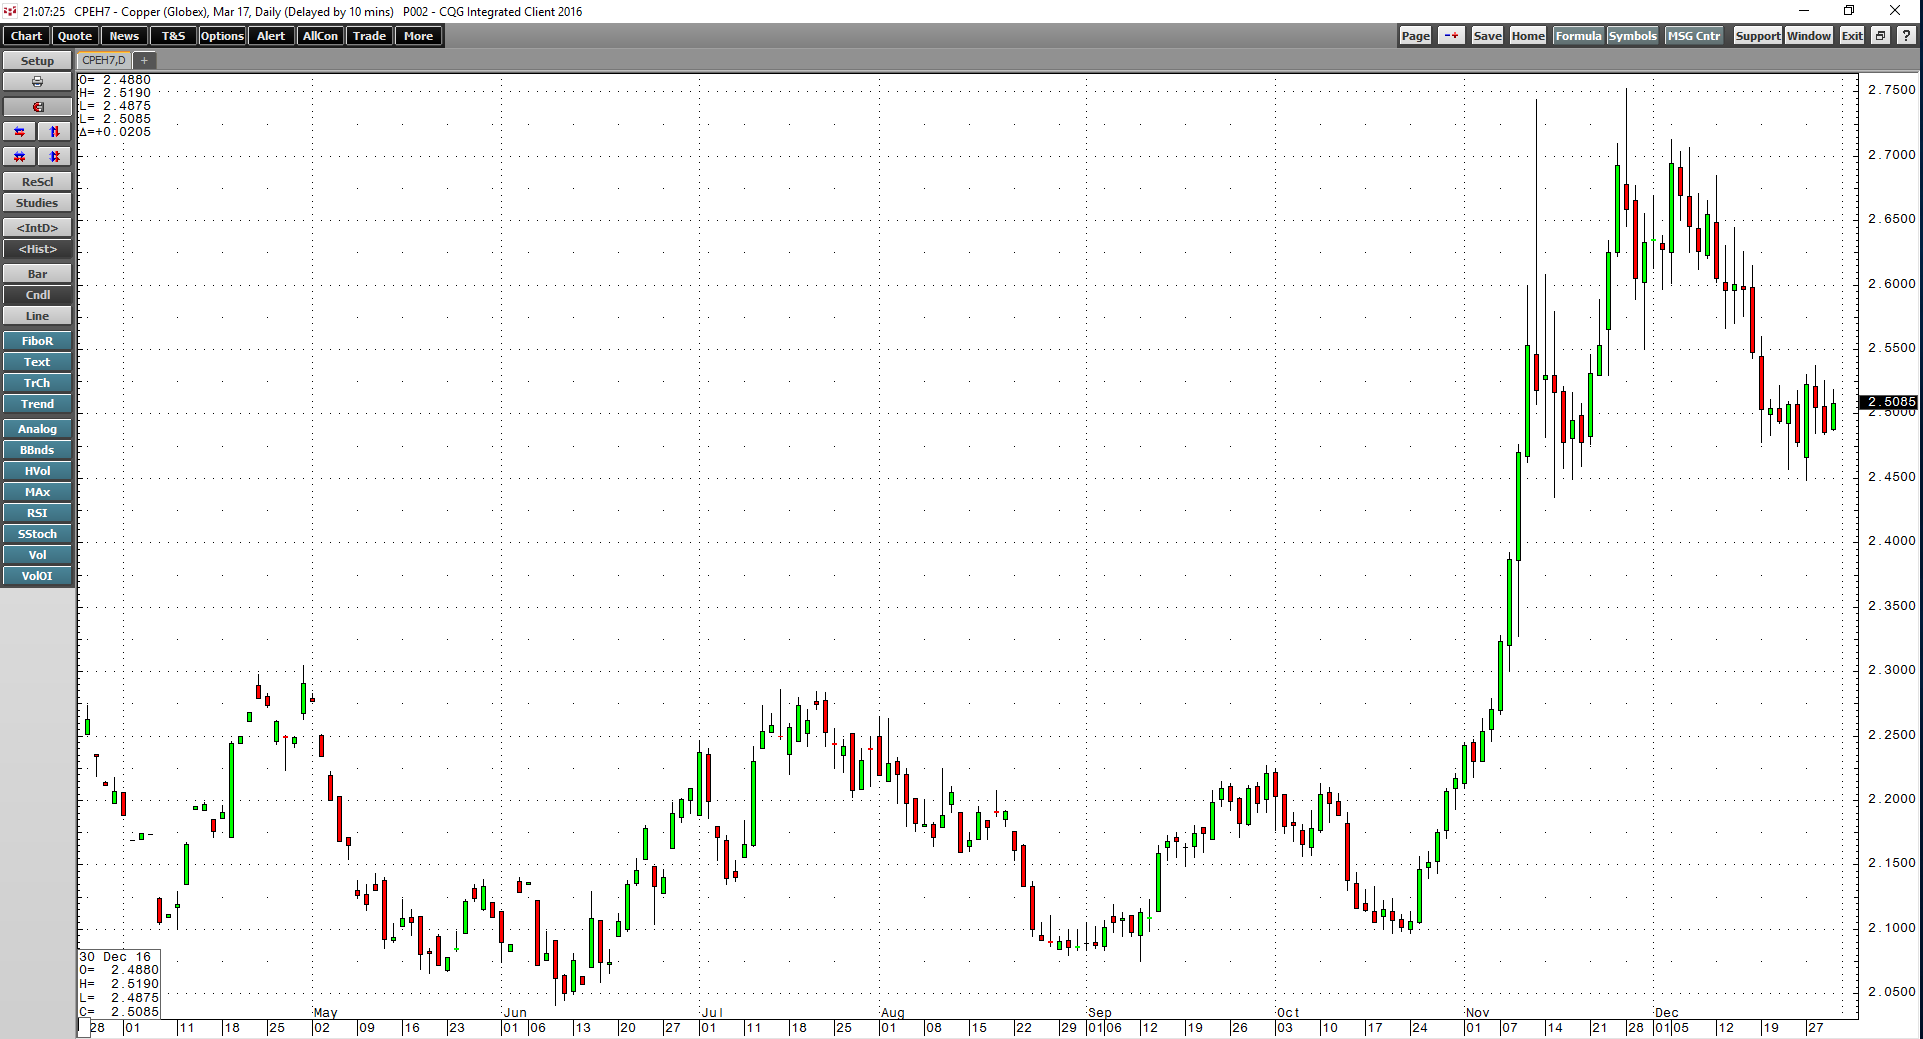Screen dimensions: 1923x1039
Task: Select the Text annotation tool
Action: (37, 362)
